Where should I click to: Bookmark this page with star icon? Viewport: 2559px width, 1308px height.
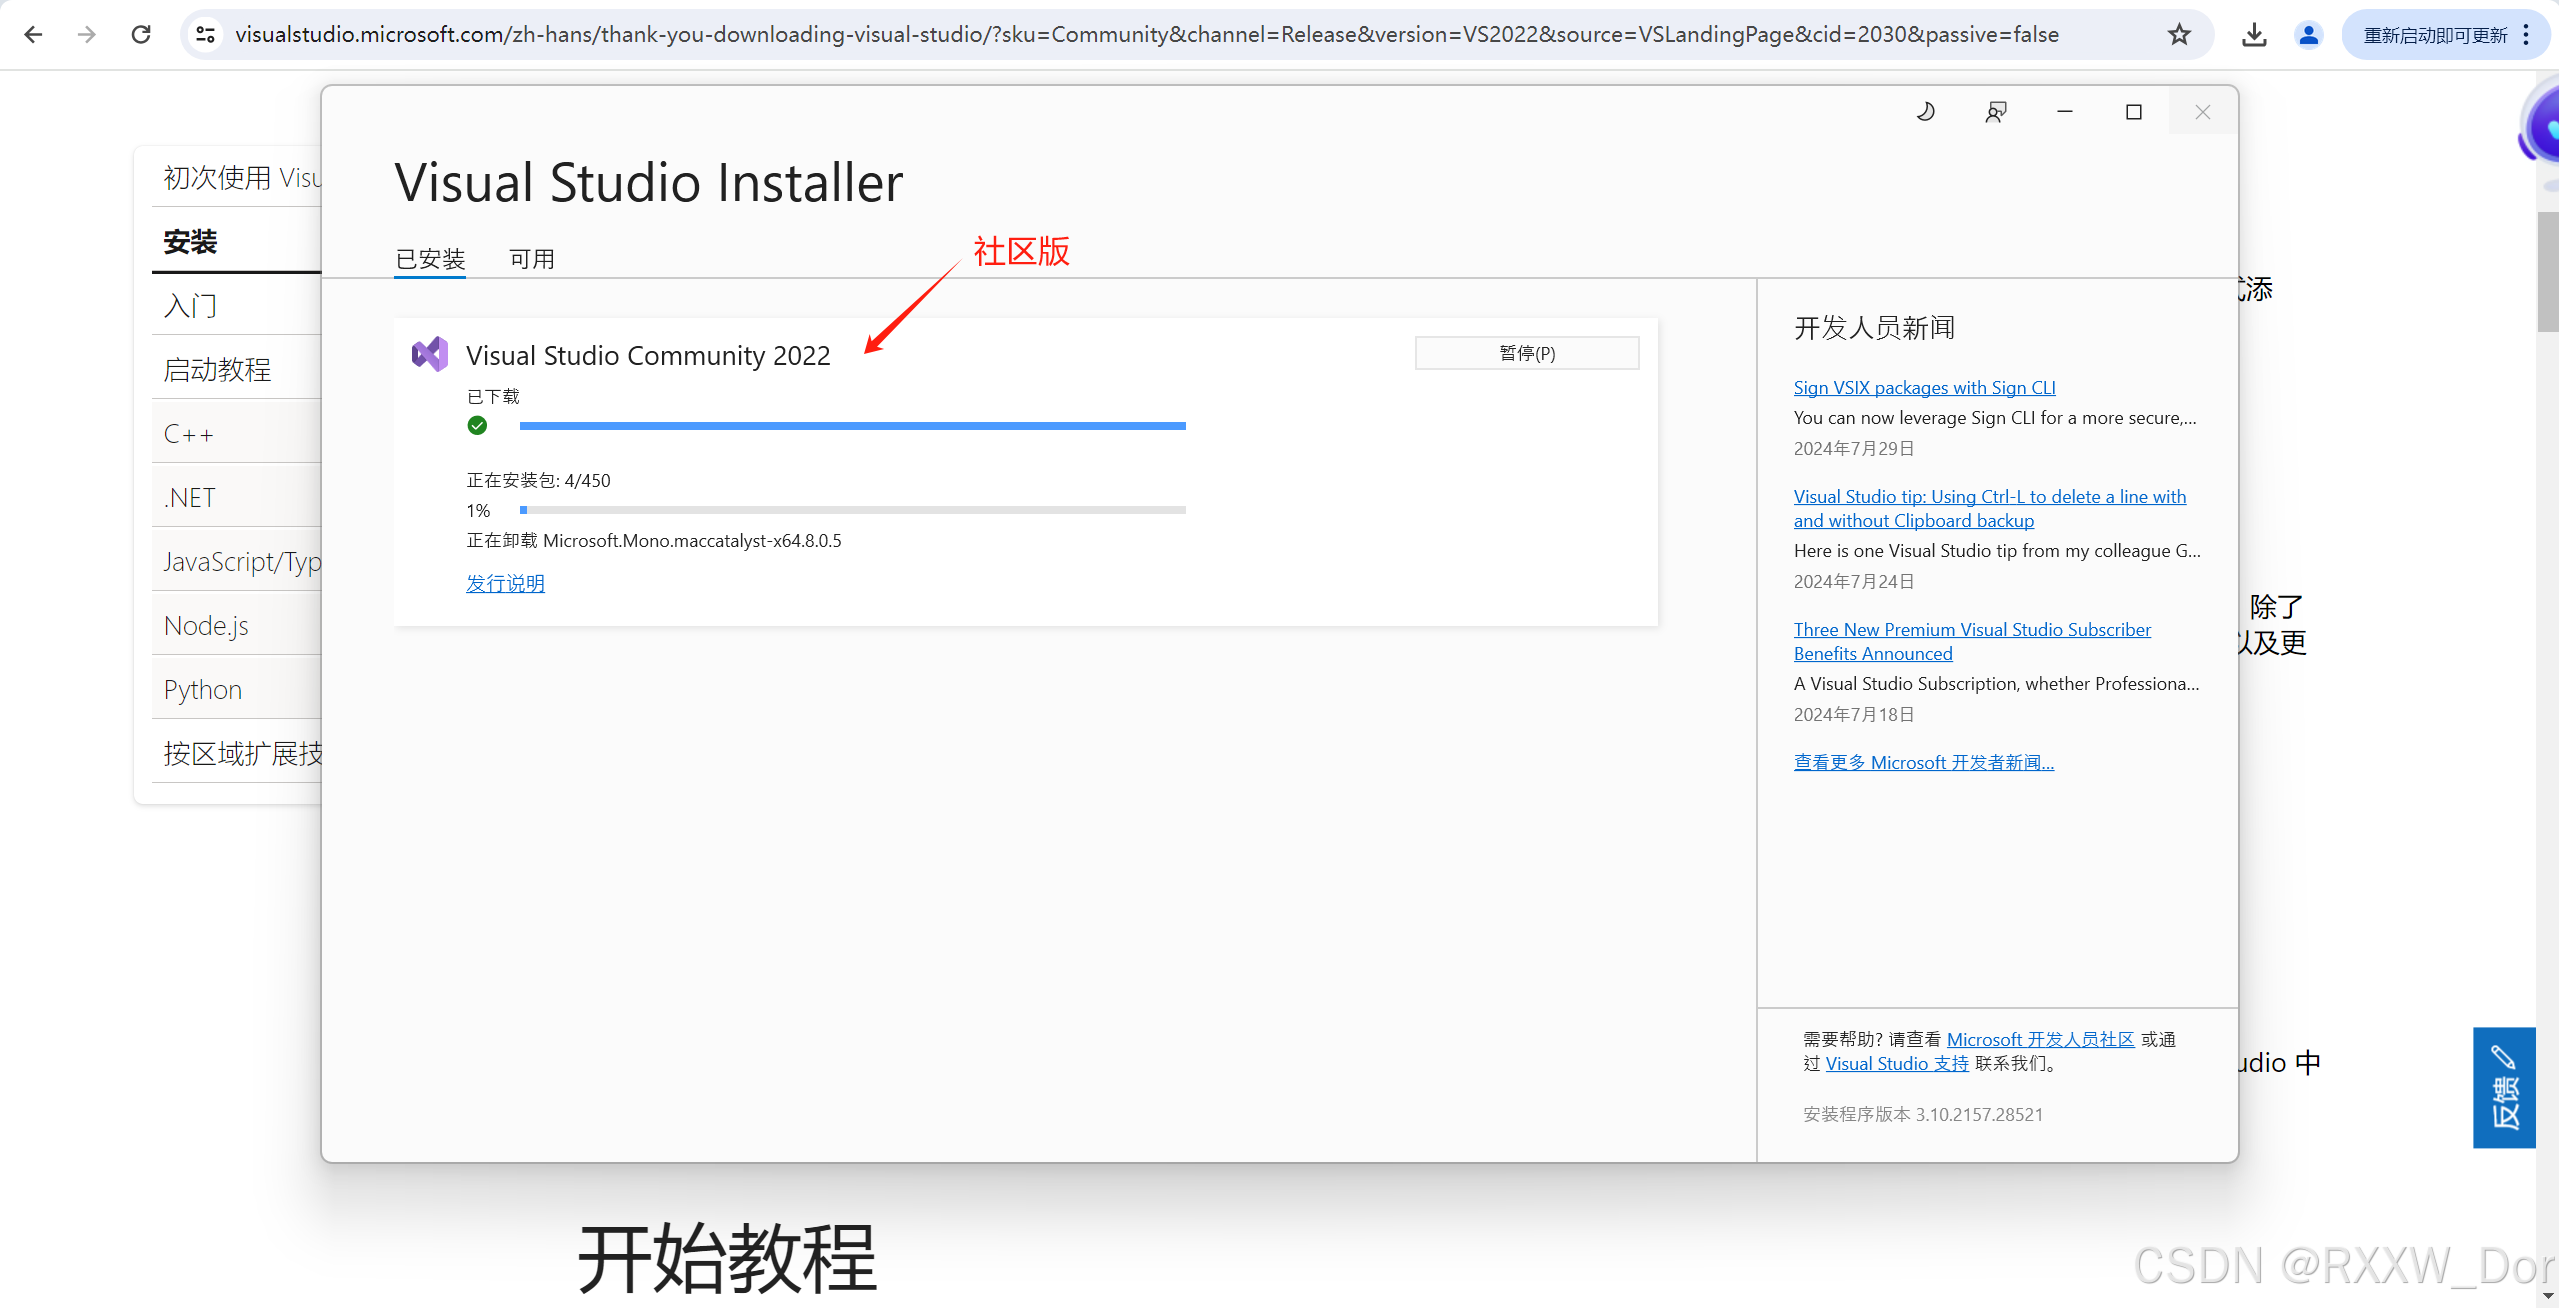2179,35
